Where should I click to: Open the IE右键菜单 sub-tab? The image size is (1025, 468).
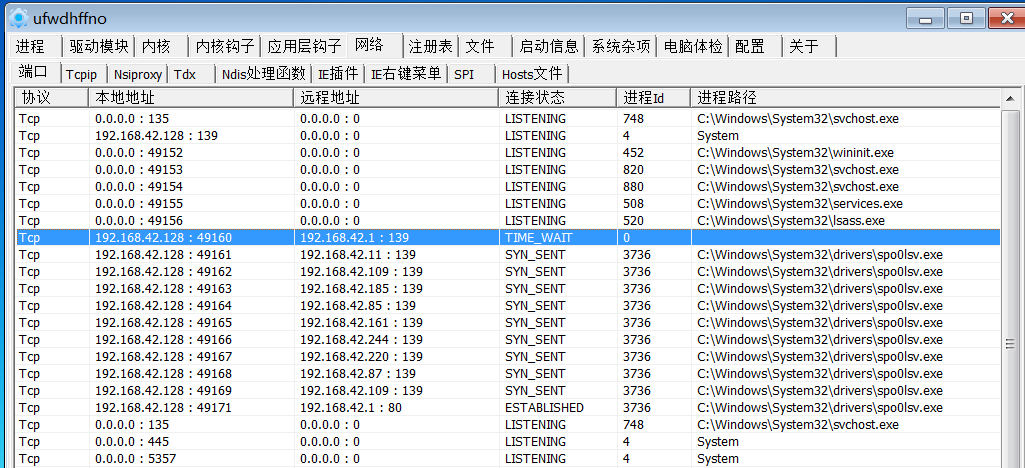point(405,75)
